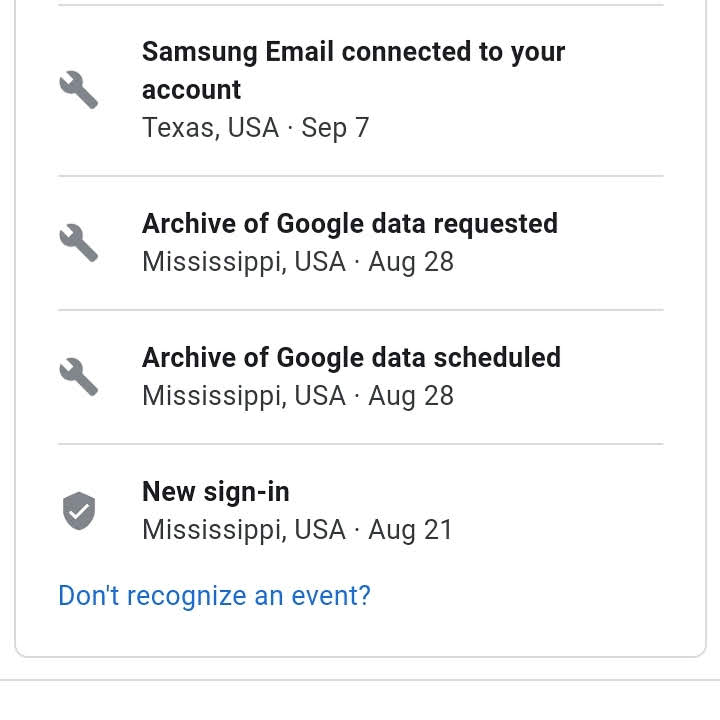
Task: Click Aug 28 under Archive data scheduled
Action: tap(411, 396)
